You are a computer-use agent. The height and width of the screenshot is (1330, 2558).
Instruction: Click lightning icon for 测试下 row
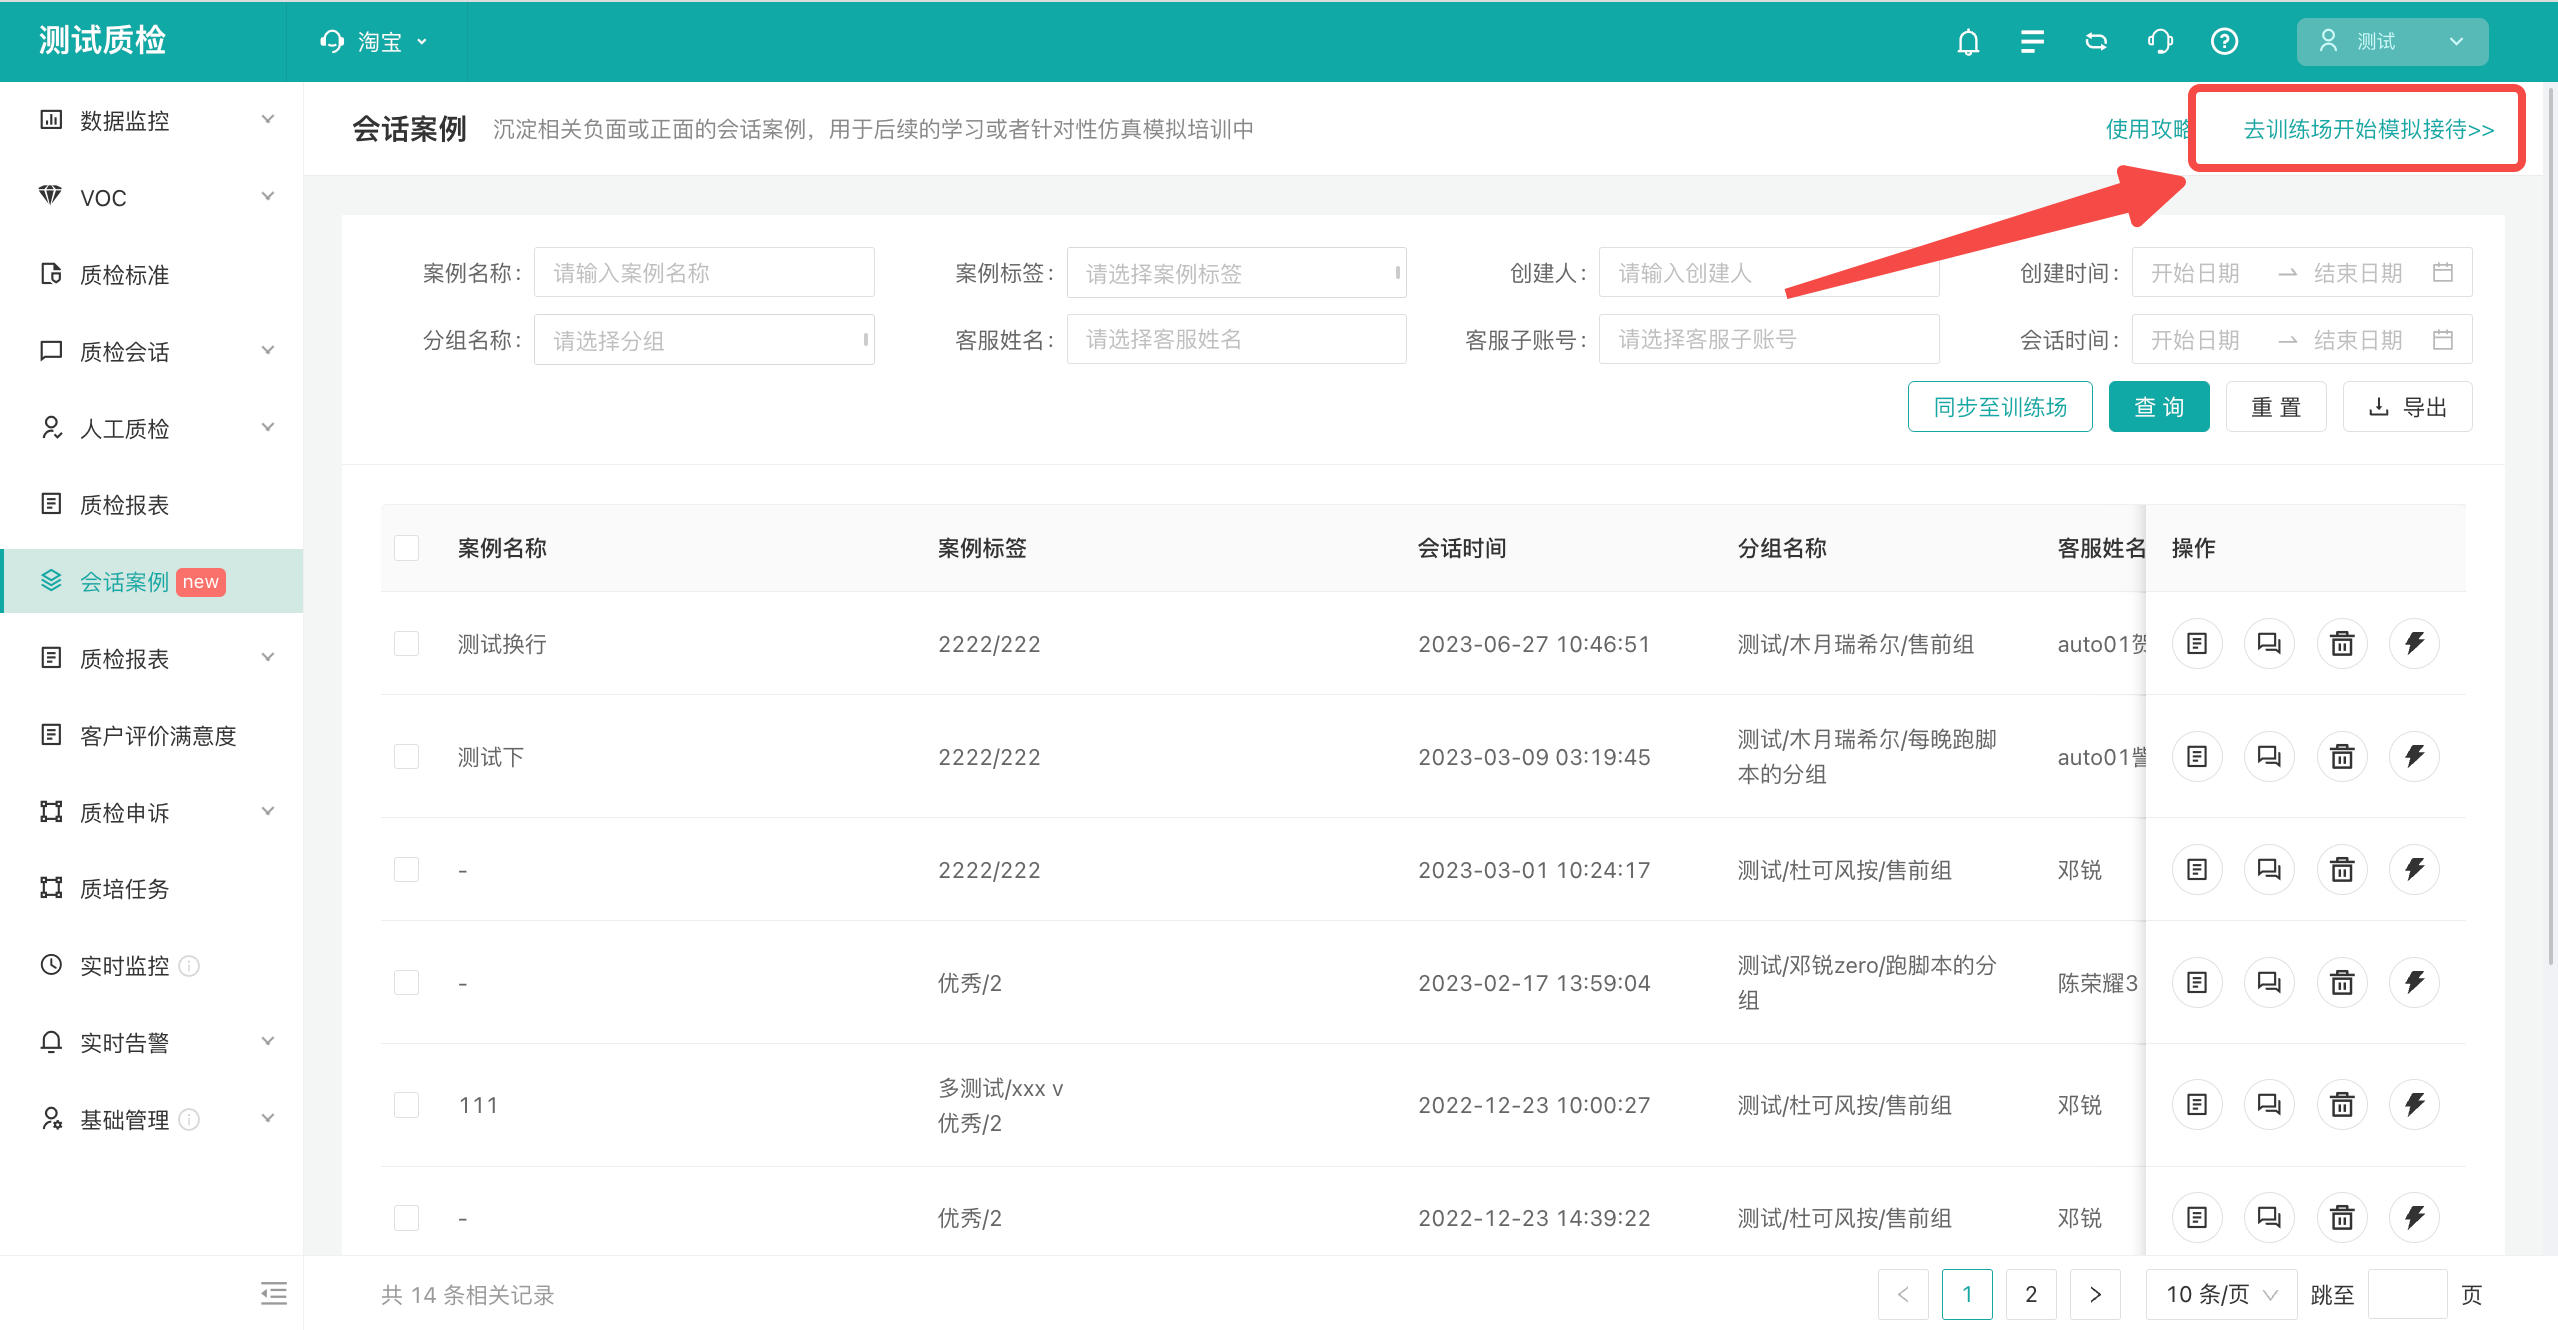pos(2414,756)
